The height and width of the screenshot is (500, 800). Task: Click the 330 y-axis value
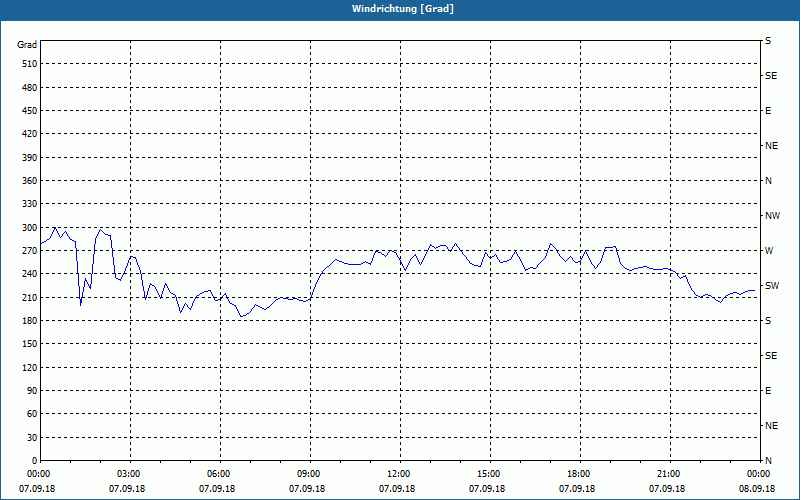(30, 204)
